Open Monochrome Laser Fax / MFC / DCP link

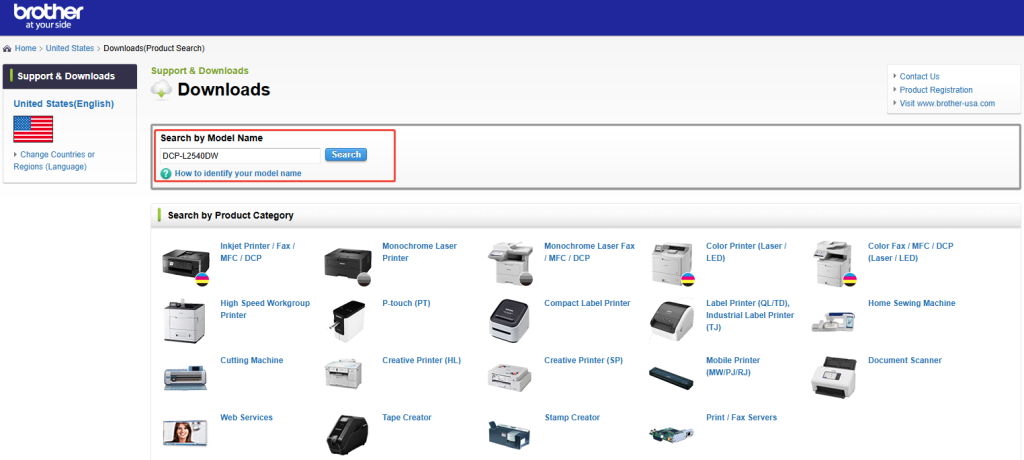click(x=589, y=252)
